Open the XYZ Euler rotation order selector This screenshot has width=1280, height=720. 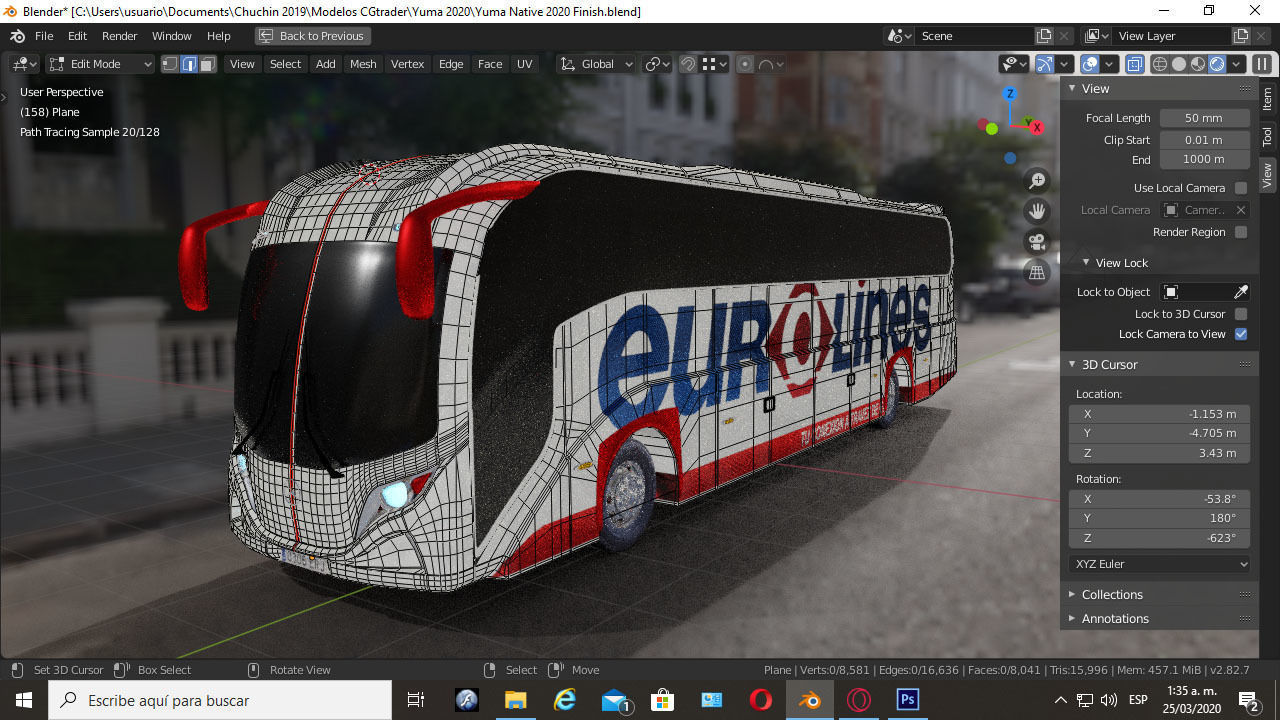click(1159, 563)
